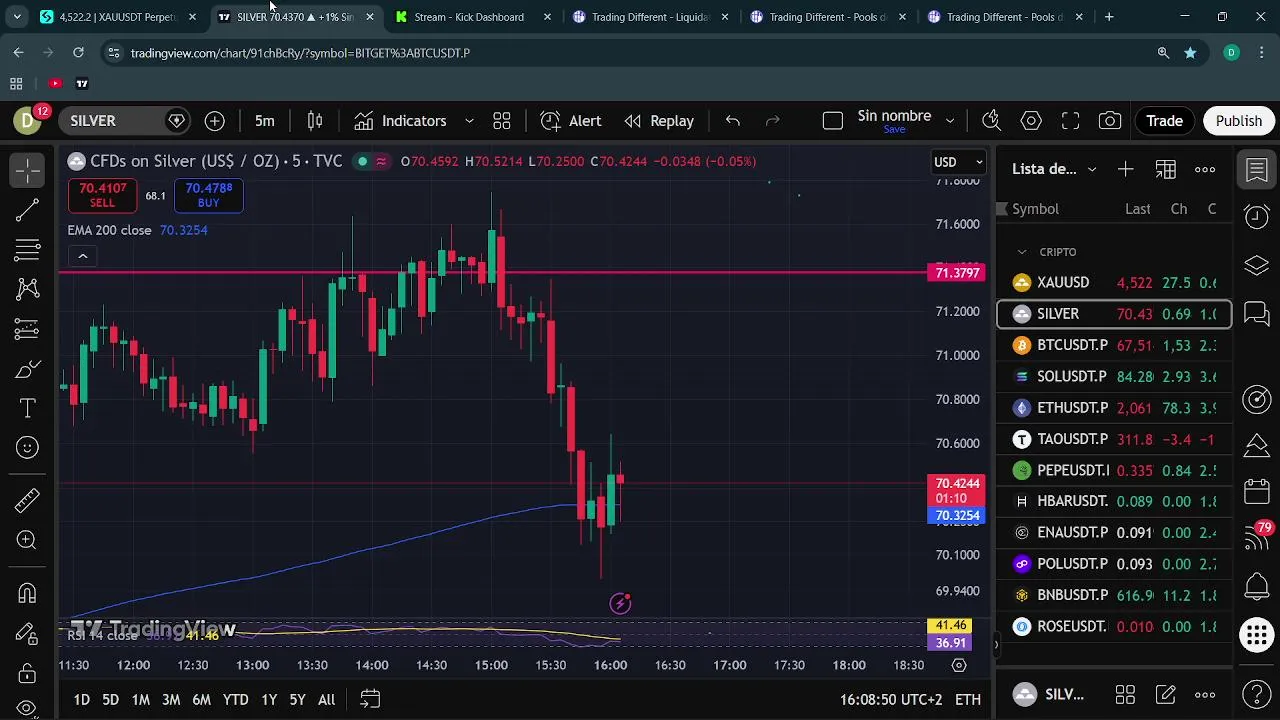The height and width of the screenshot is (720, 1280).
Task: Select the brush drawing tool
Action: click(x=27, y=369)
